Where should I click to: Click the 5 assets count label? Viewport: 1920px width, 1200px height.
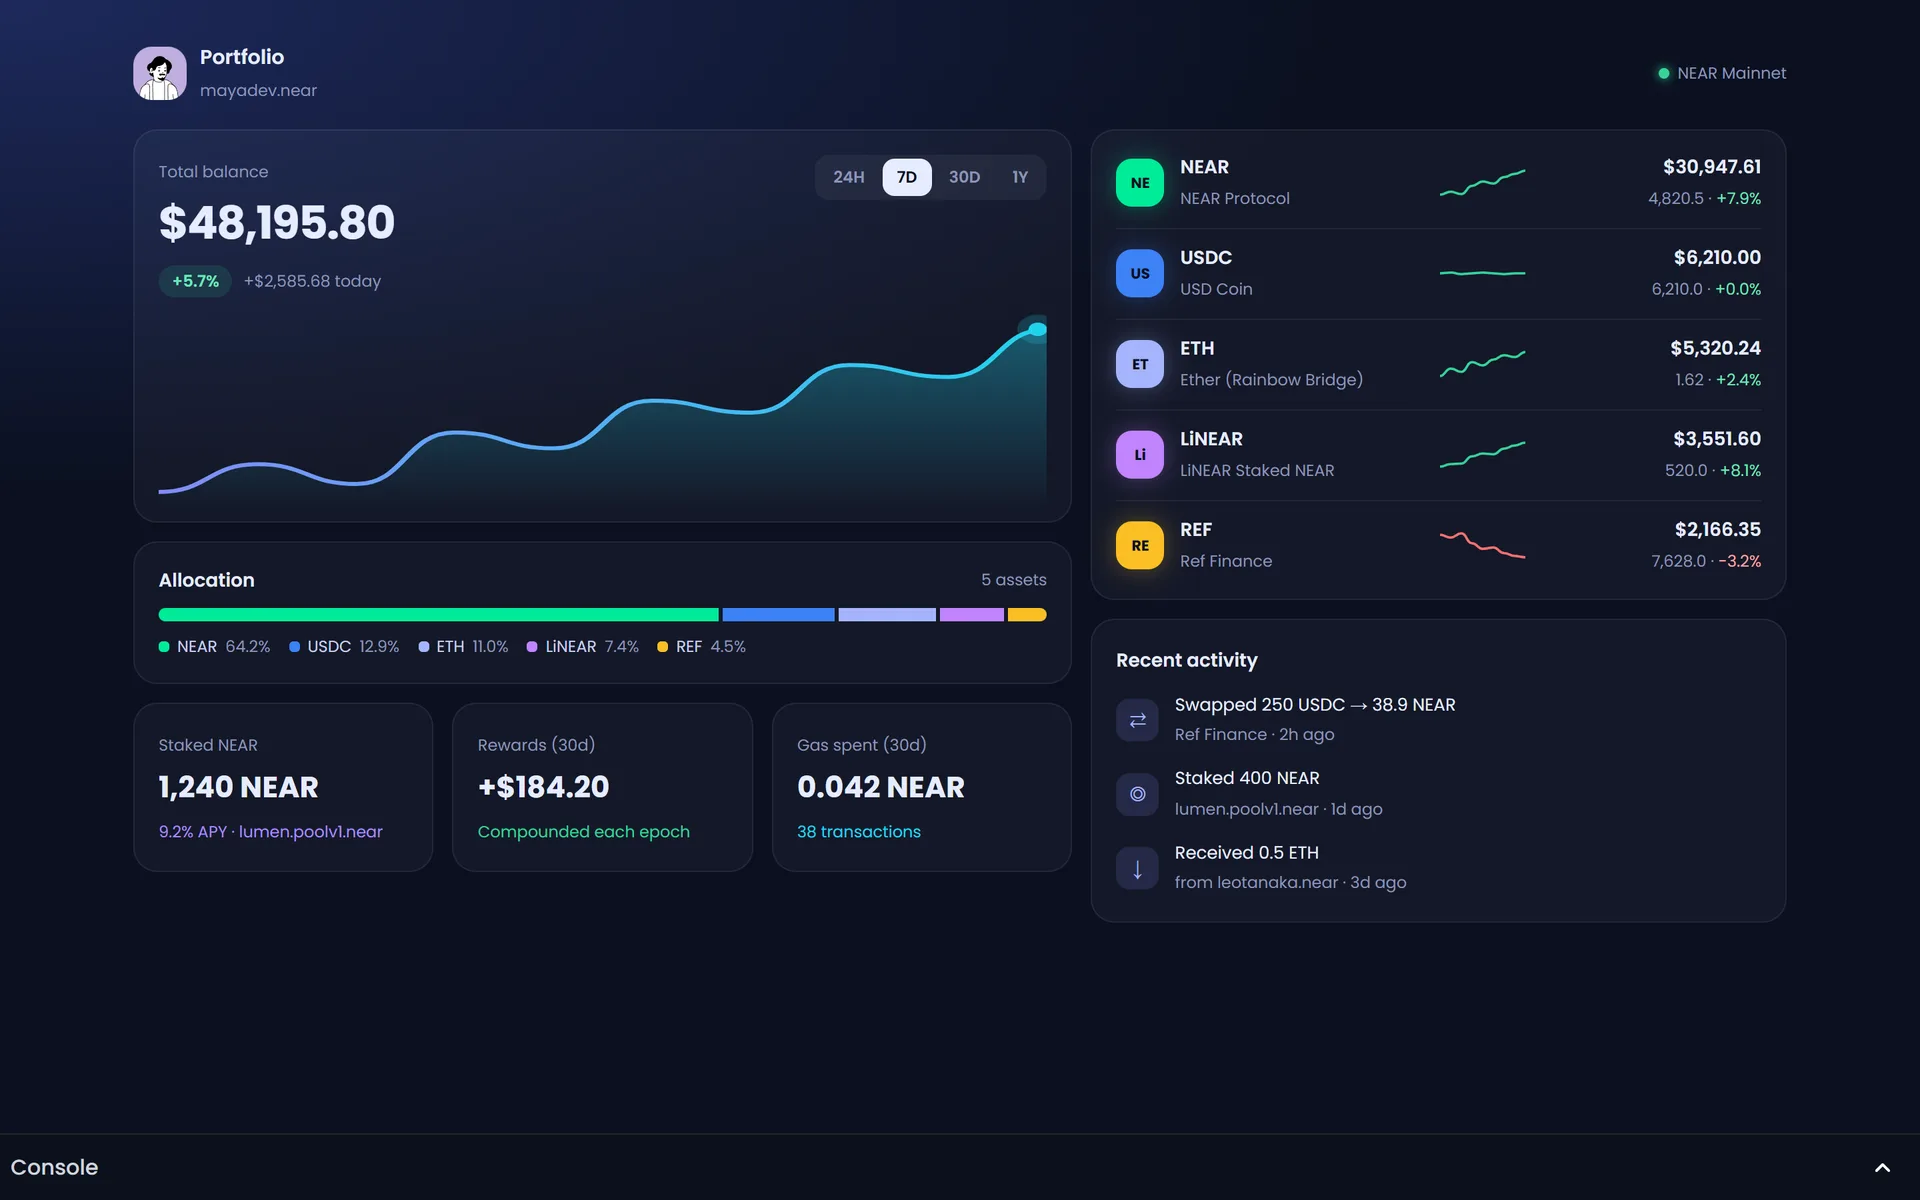click(1014, 580)
